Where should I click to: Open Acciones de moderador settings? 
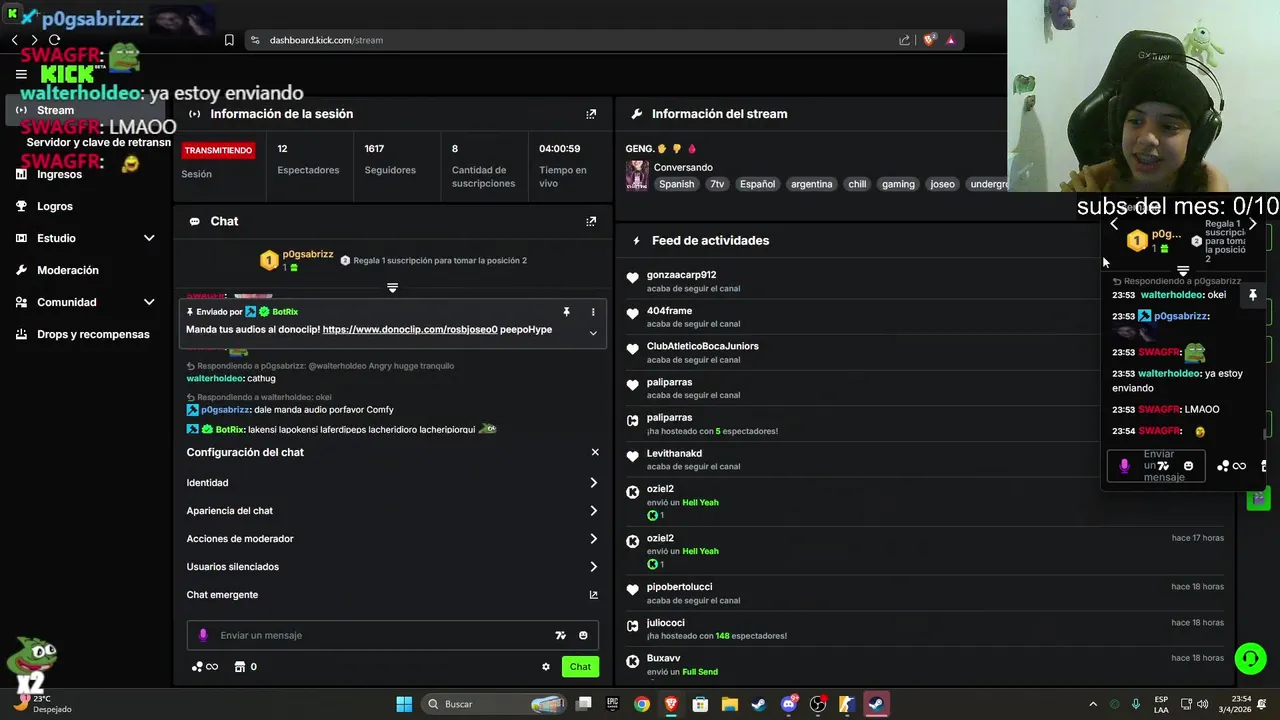click(x=392, y=538)
